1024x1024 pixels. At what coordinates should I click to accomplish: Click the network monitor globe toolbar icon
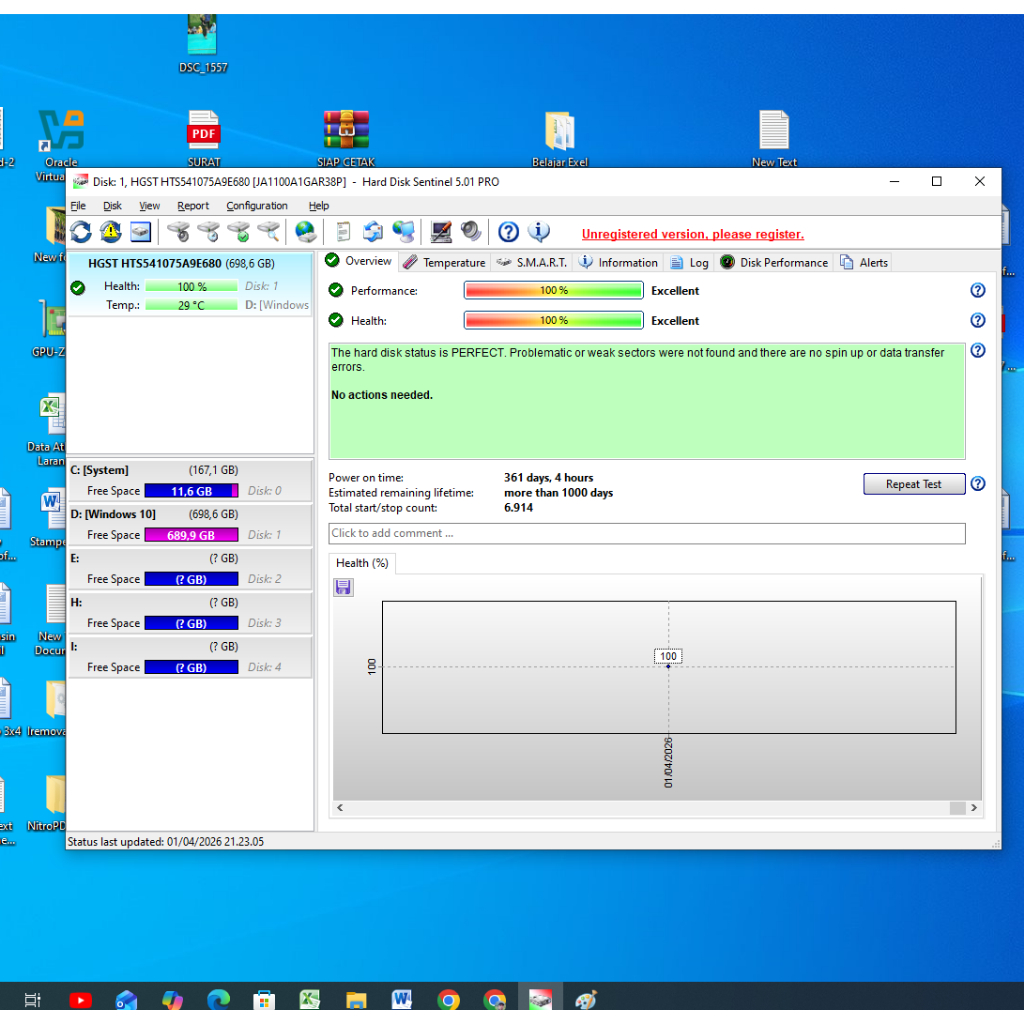tap(404, 232)
